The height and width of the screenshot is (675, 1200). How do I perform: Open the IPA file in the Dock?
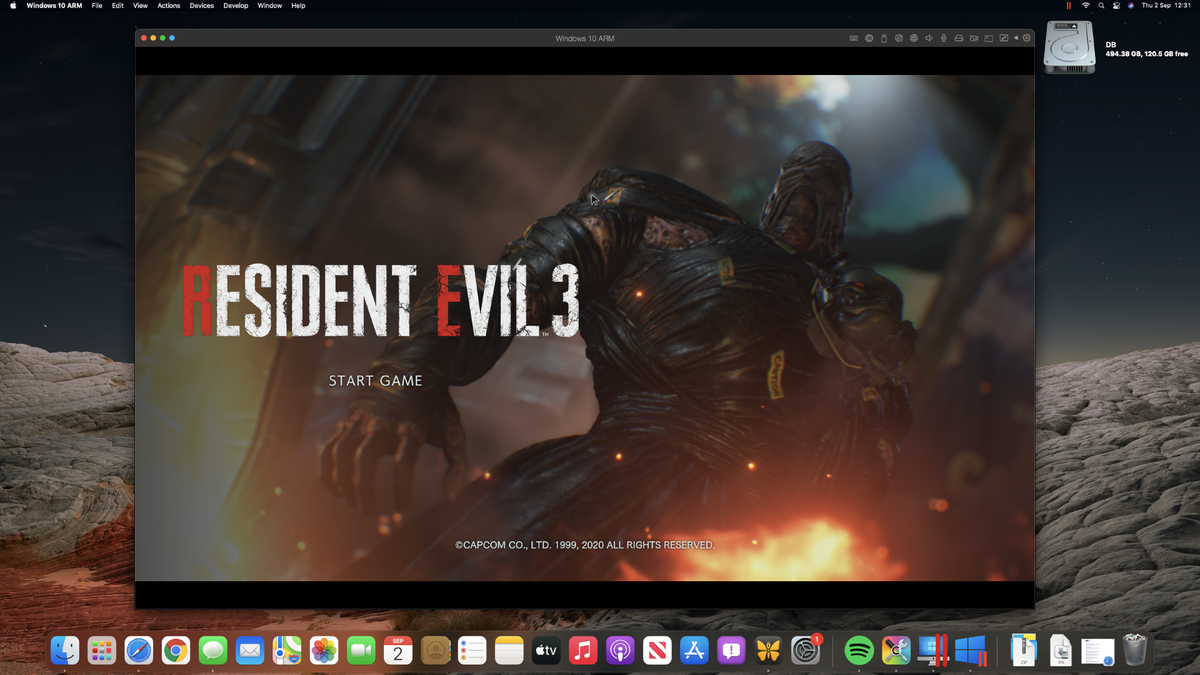tap(1060, 650)
